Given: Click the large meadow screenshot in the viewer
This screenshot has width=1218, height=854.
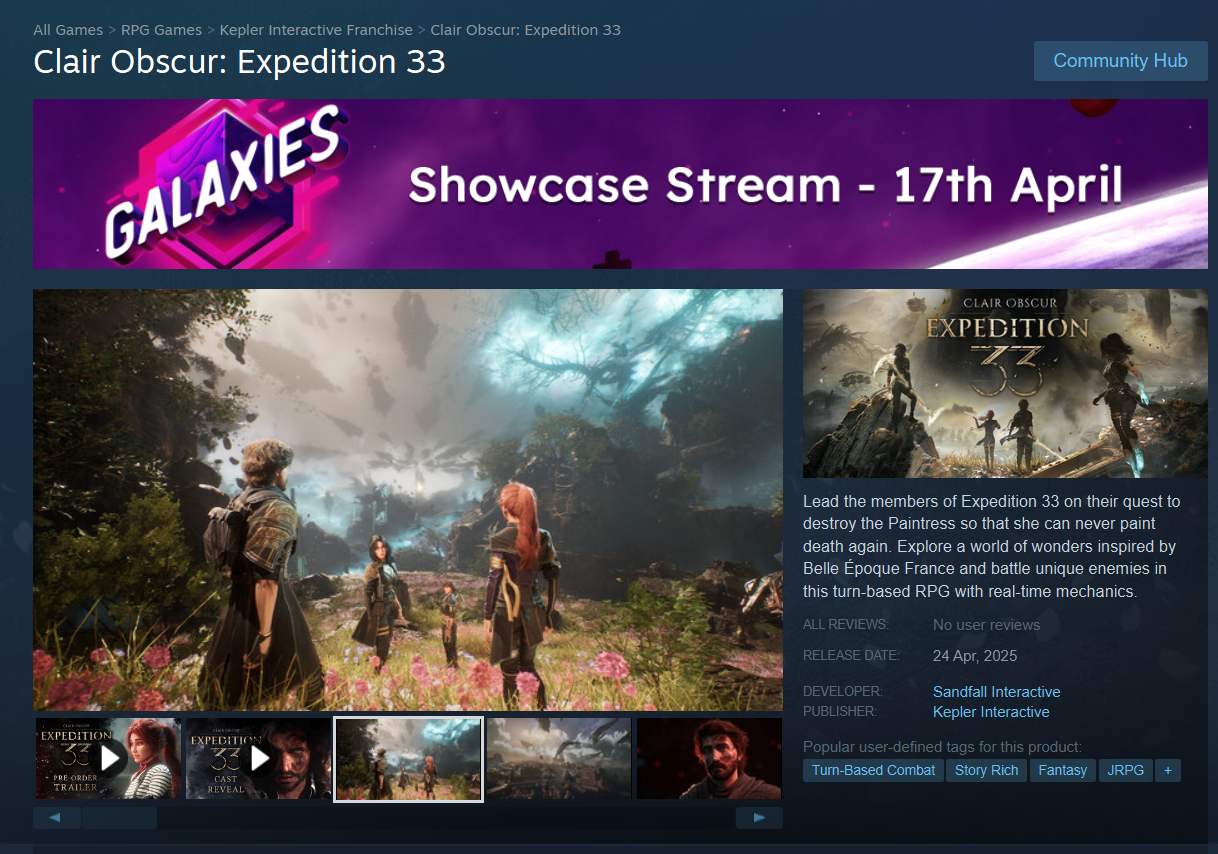Looking at the screenshot, I should [408, 500].
